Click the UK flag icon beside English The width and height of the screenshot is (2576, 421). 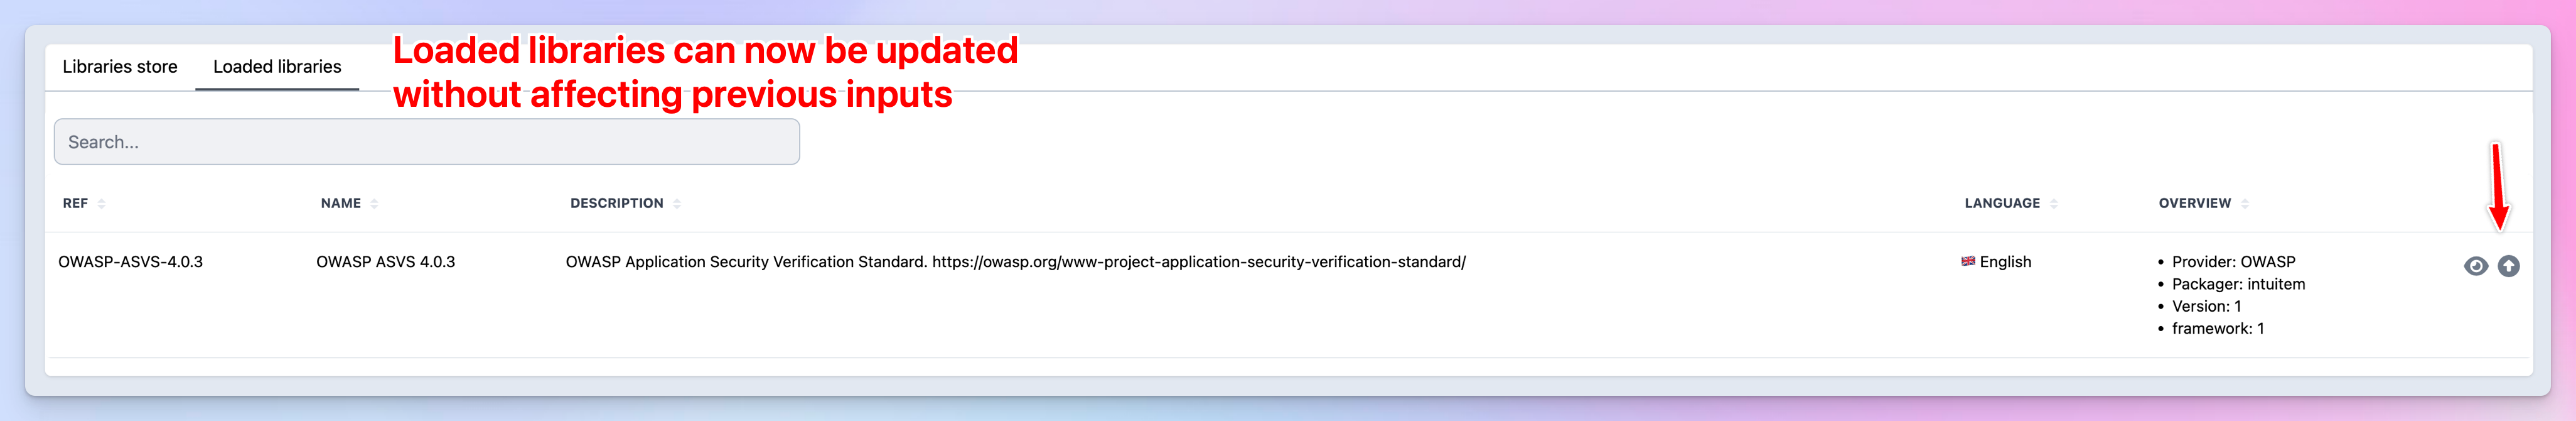click(1967, 261)
